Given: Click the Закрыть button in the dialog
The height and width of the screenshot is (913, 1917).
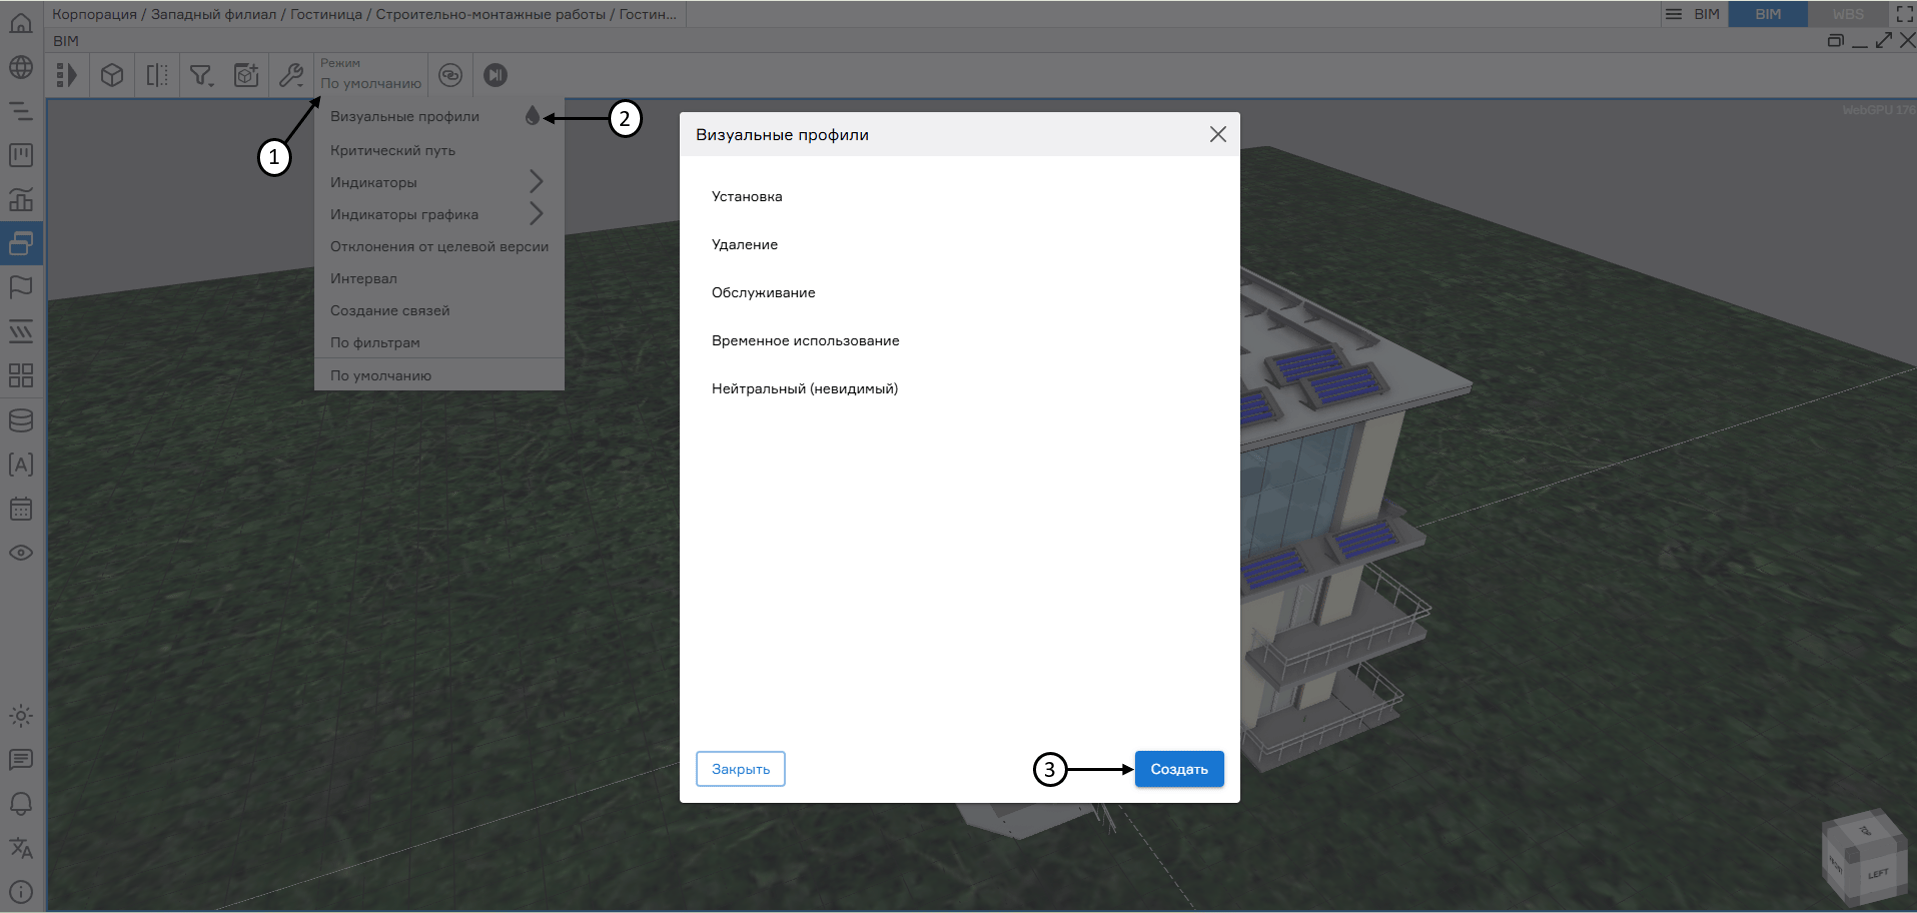Looking at the screenshot, I should [x=740, y=768].
